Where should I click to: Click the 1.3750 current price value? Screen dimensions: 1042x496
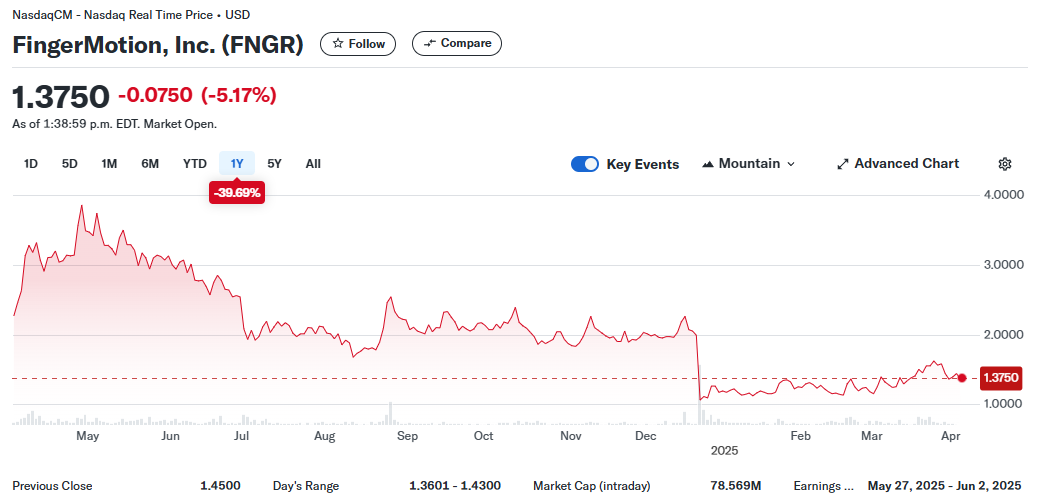coord(61,97)
